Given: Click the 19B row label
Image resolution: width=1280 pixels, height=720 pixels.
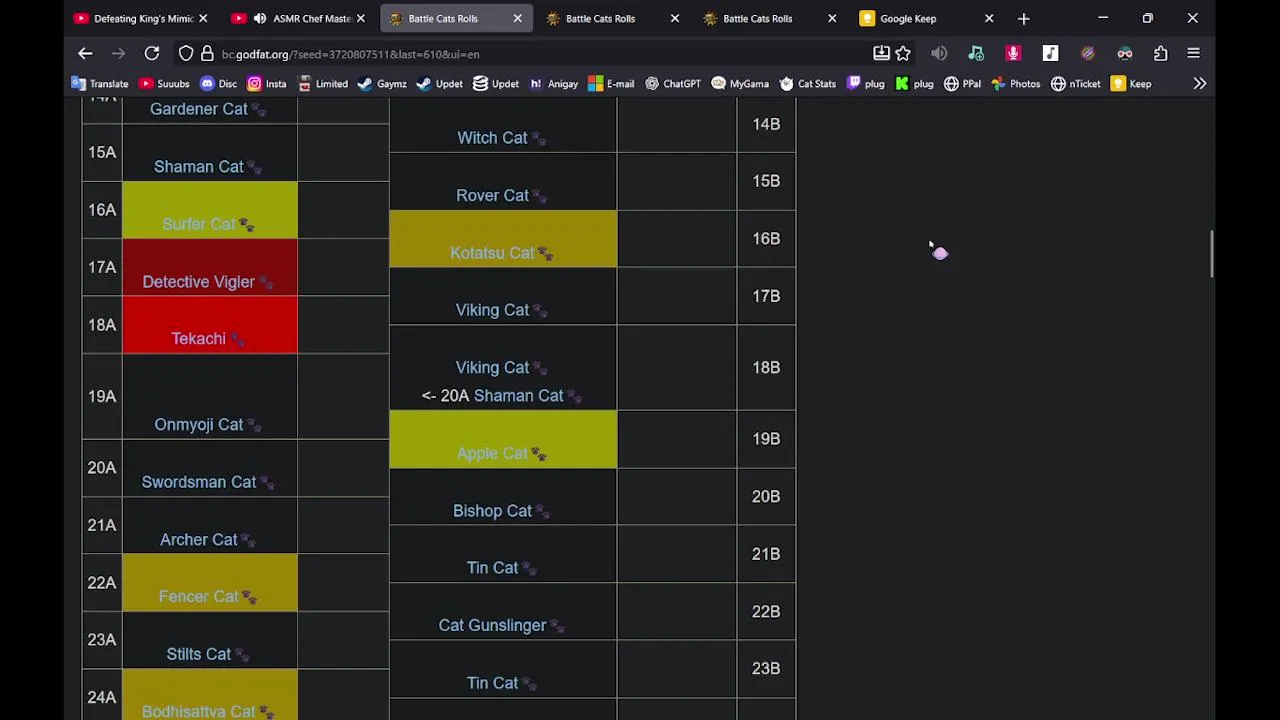Looking at the screenshot, I should coord(766,439).
